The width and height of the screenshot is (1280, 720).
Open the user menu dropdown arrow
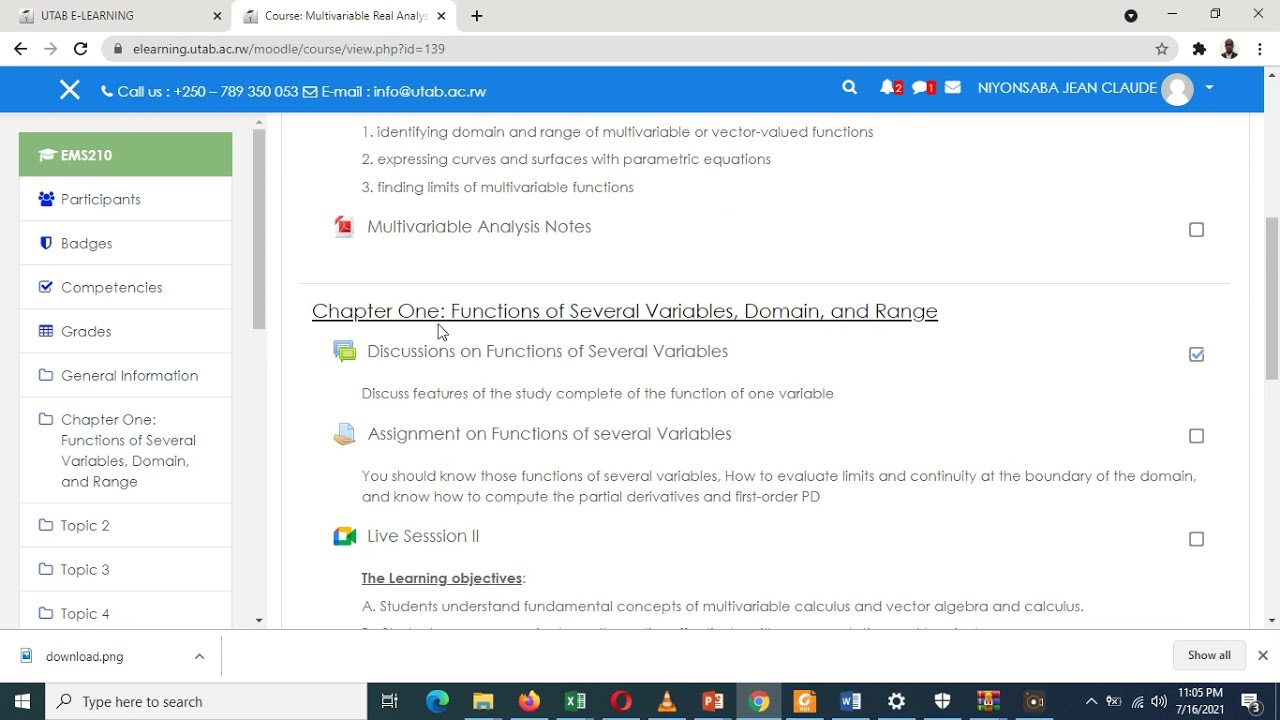[x=1209, y=88]
